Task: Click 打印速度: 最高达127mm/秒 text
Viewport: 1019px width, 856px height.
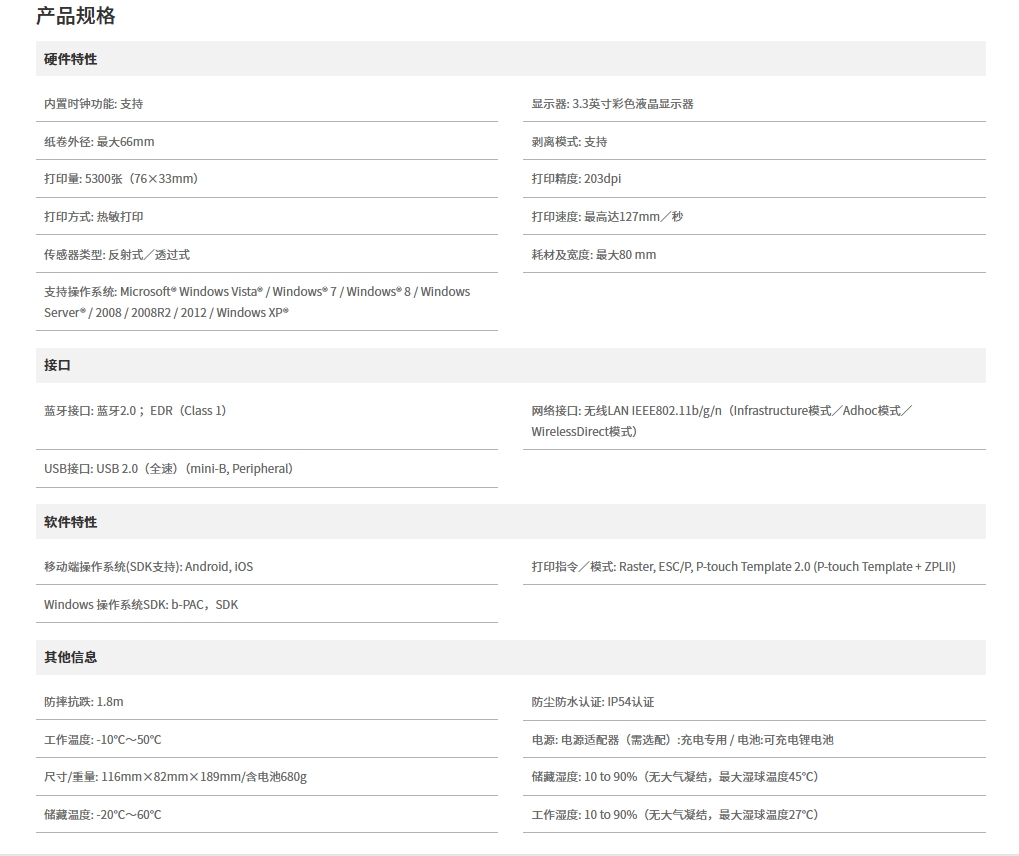Action: 607,216
